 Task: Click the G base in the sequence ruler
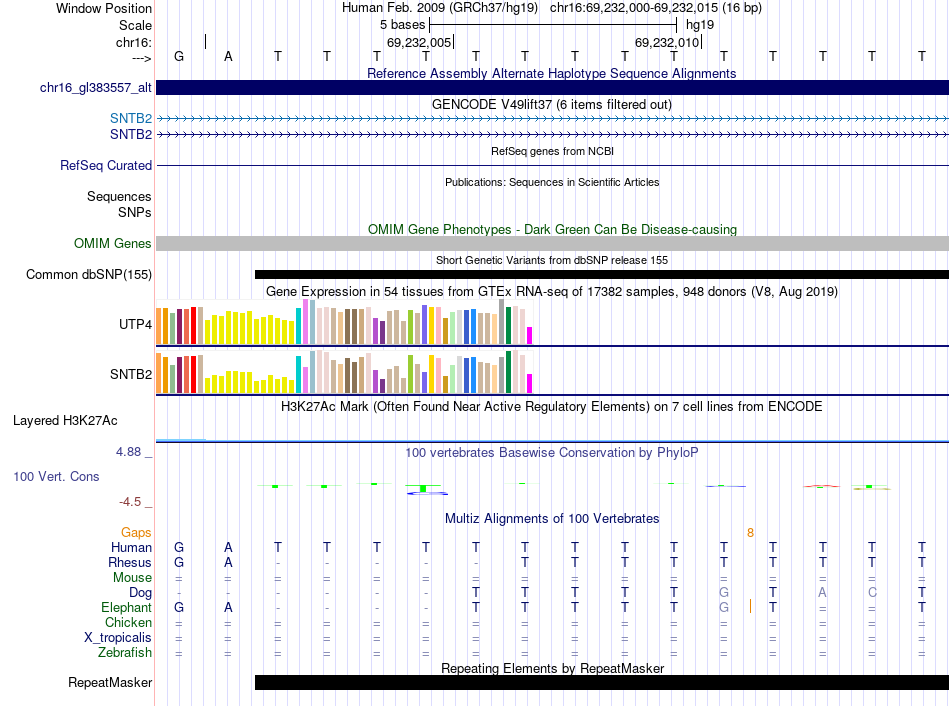click(179, 56)
